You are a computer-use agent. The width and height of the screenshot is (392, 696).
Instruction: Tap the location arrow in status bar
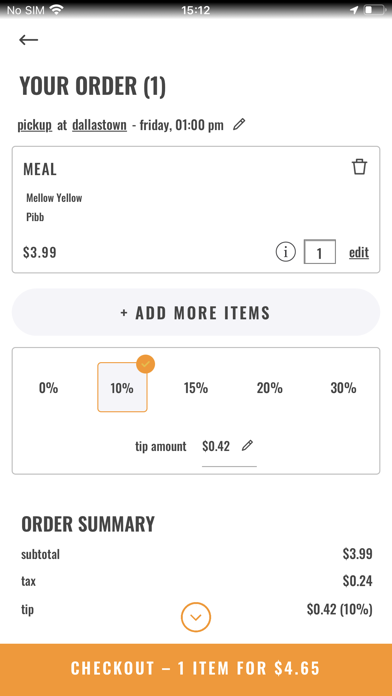coord(354,10)
